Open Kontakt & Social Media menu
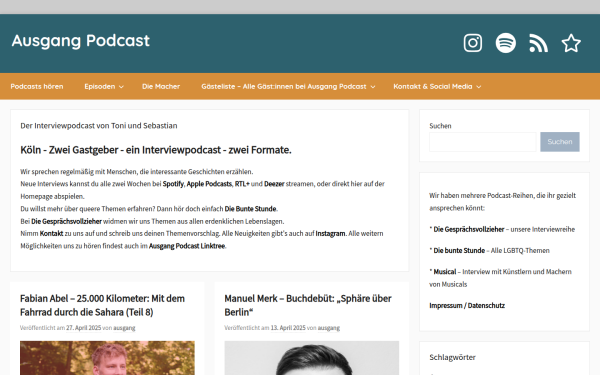The height and width of the screenshot is (375, 600). [433, 86]
